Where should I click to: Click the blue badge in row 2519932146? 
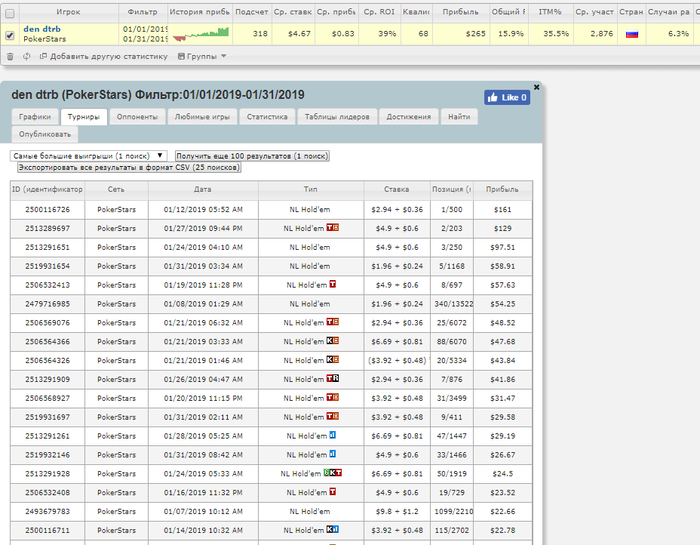(333, 454)
